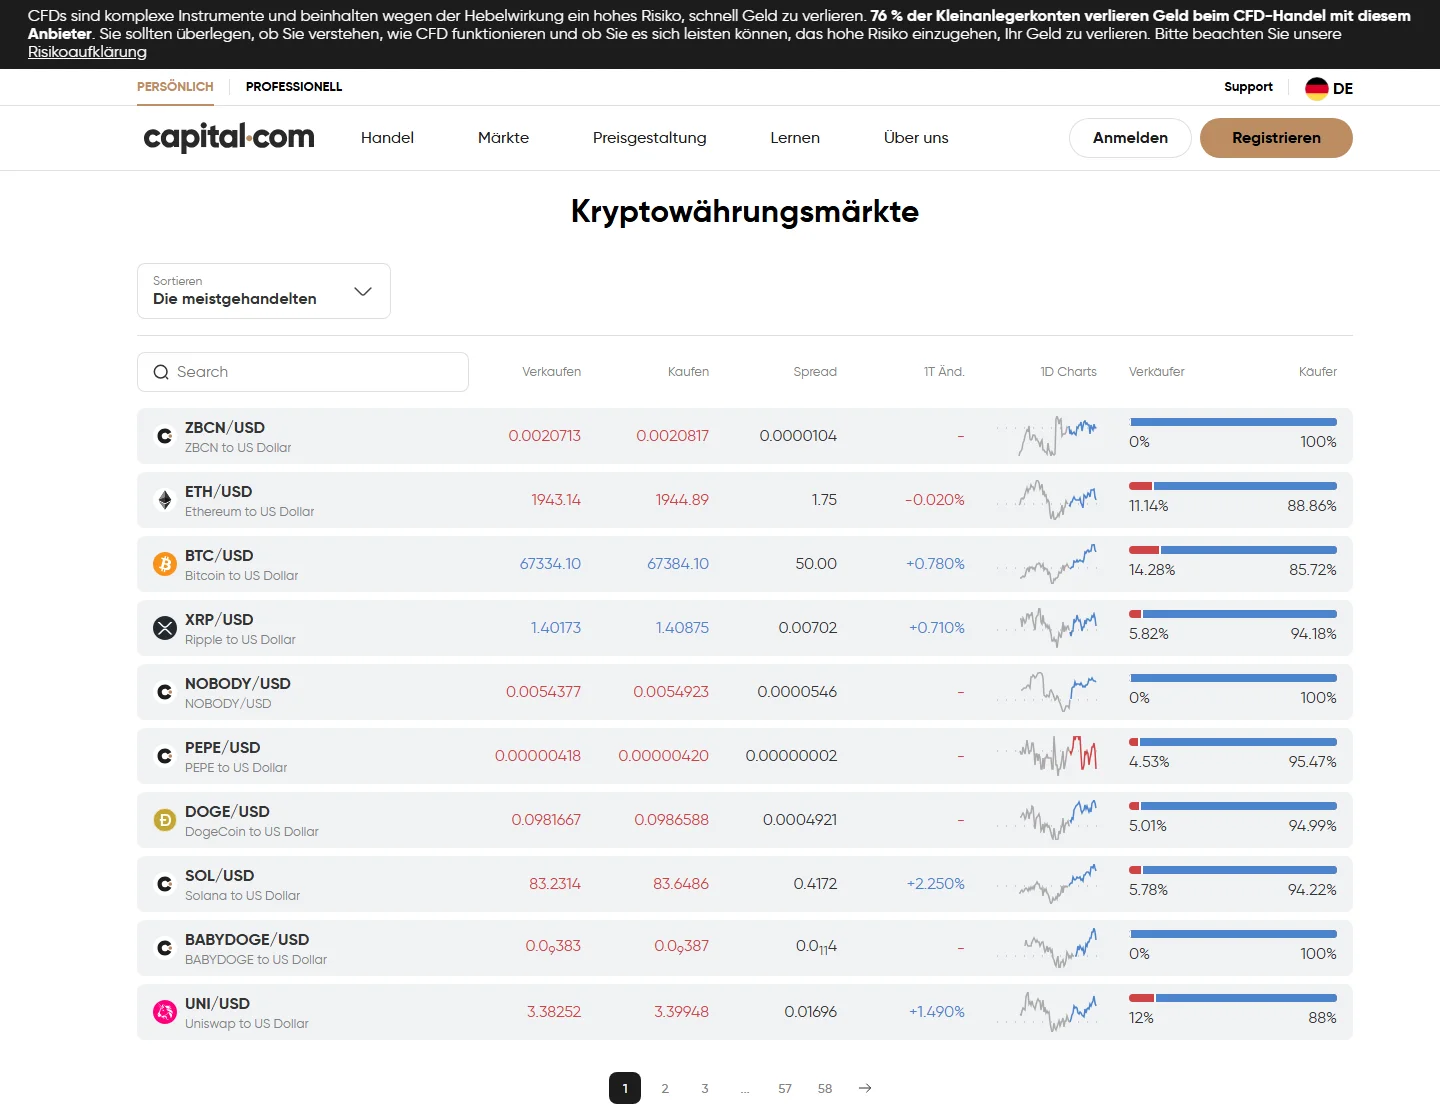Click UNI/USD change +1.490%
1440x1119 pixels.
tap(937, 1012)
